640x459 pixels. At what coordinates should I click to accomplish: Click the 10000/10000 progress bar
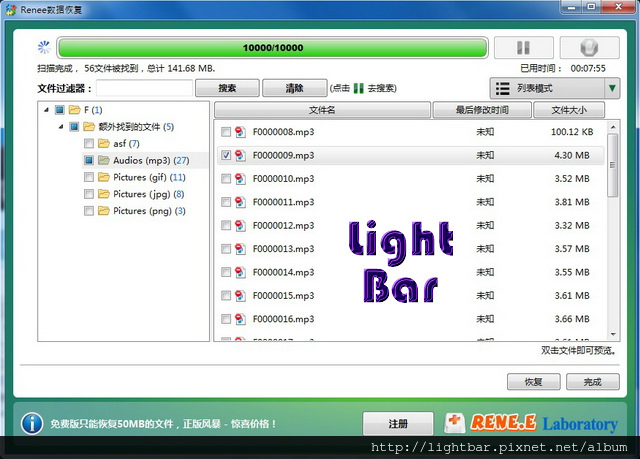[273, 48]
